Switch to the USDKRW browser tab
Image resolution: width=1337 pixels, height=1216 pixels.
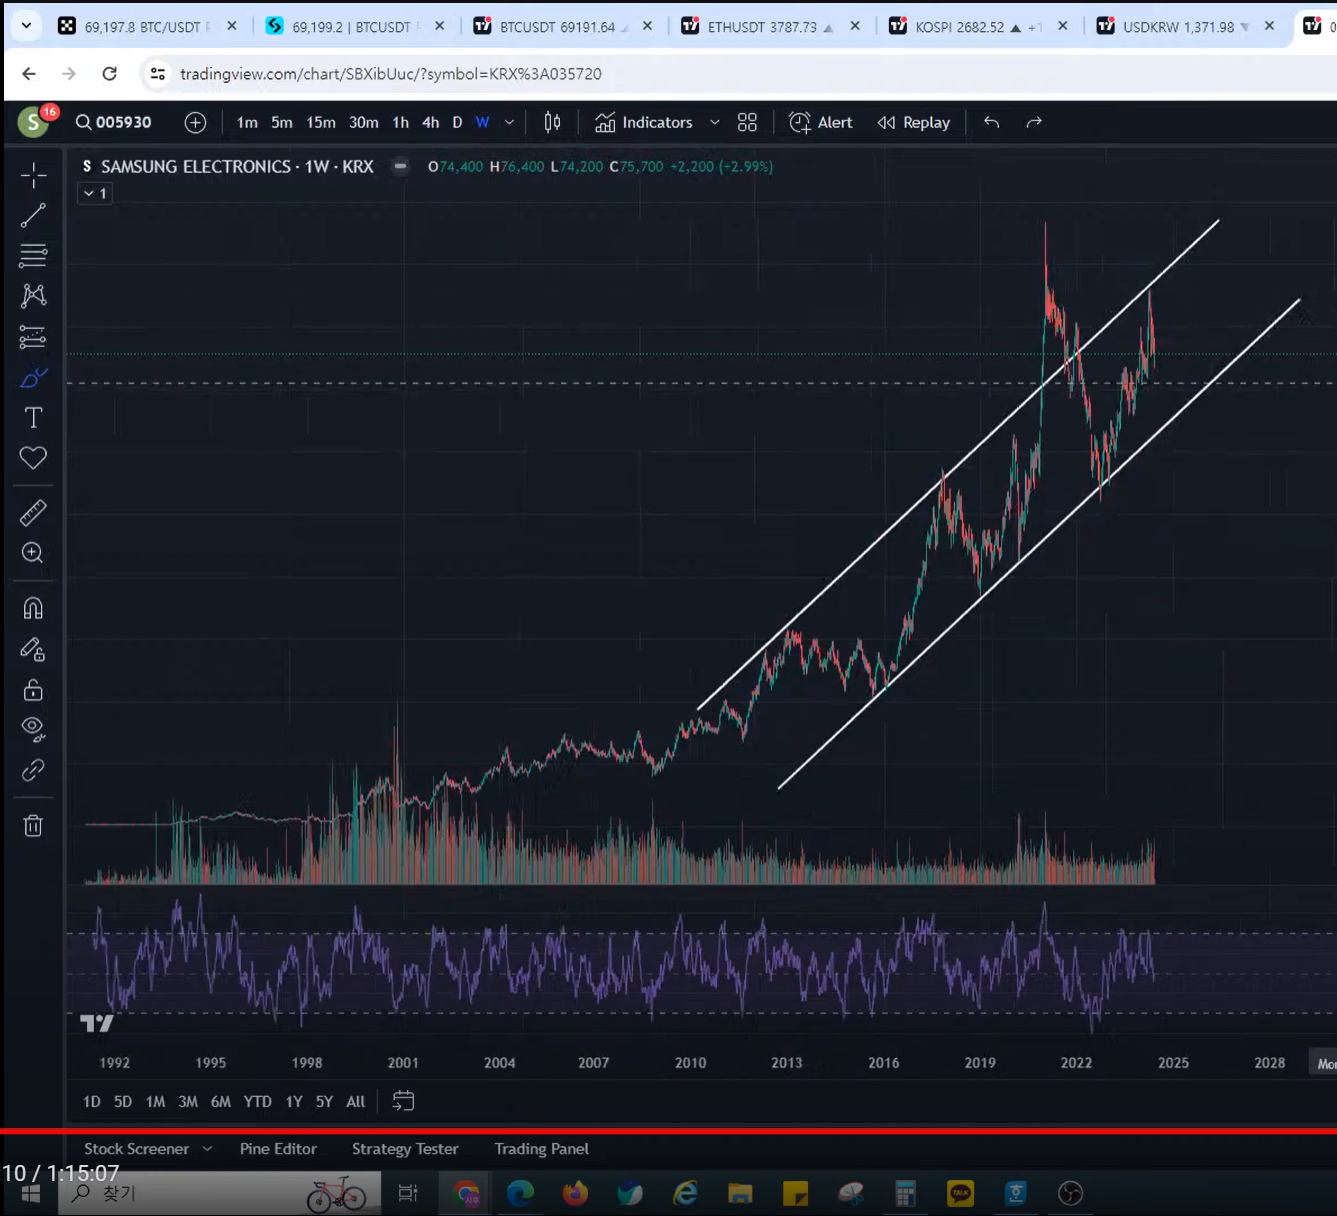tap(1185, 27)
